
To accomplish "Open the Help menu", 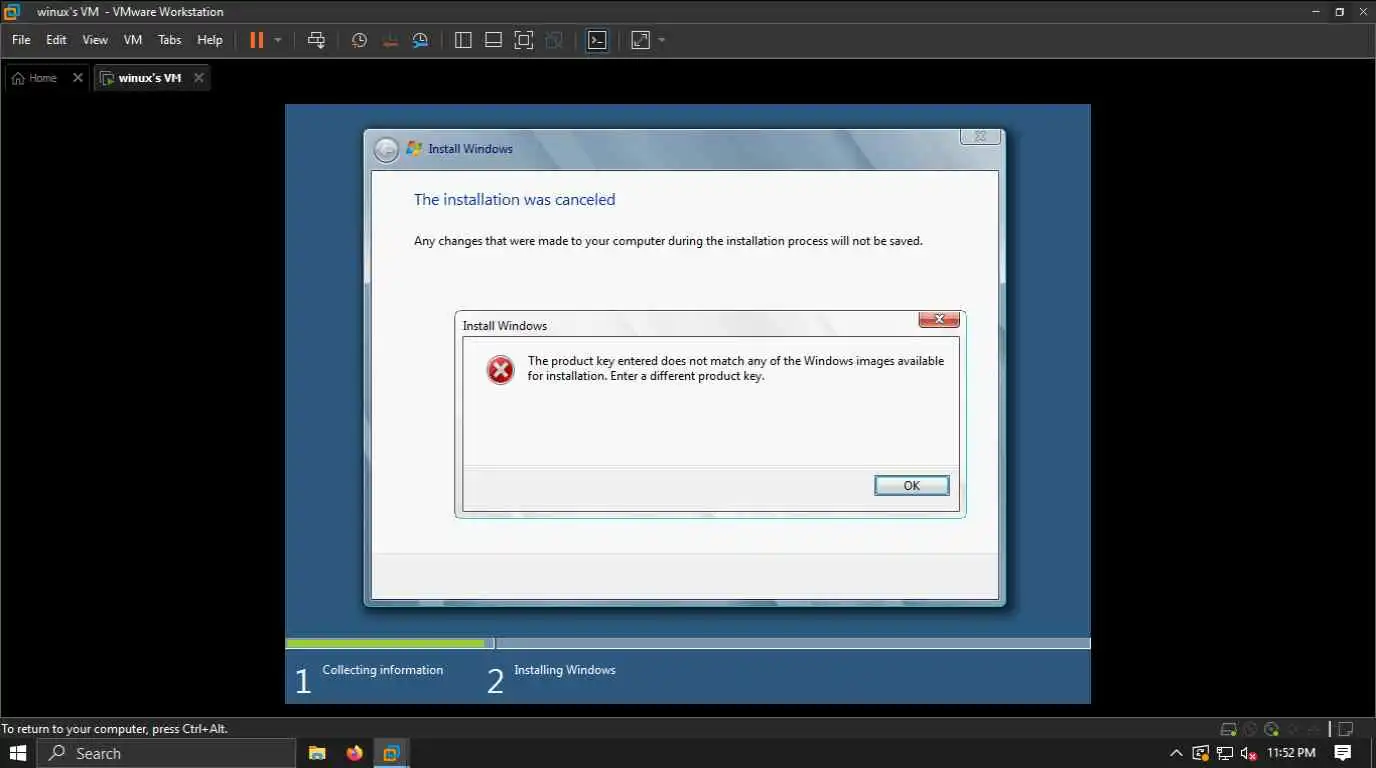I will [x=210, y=40].
